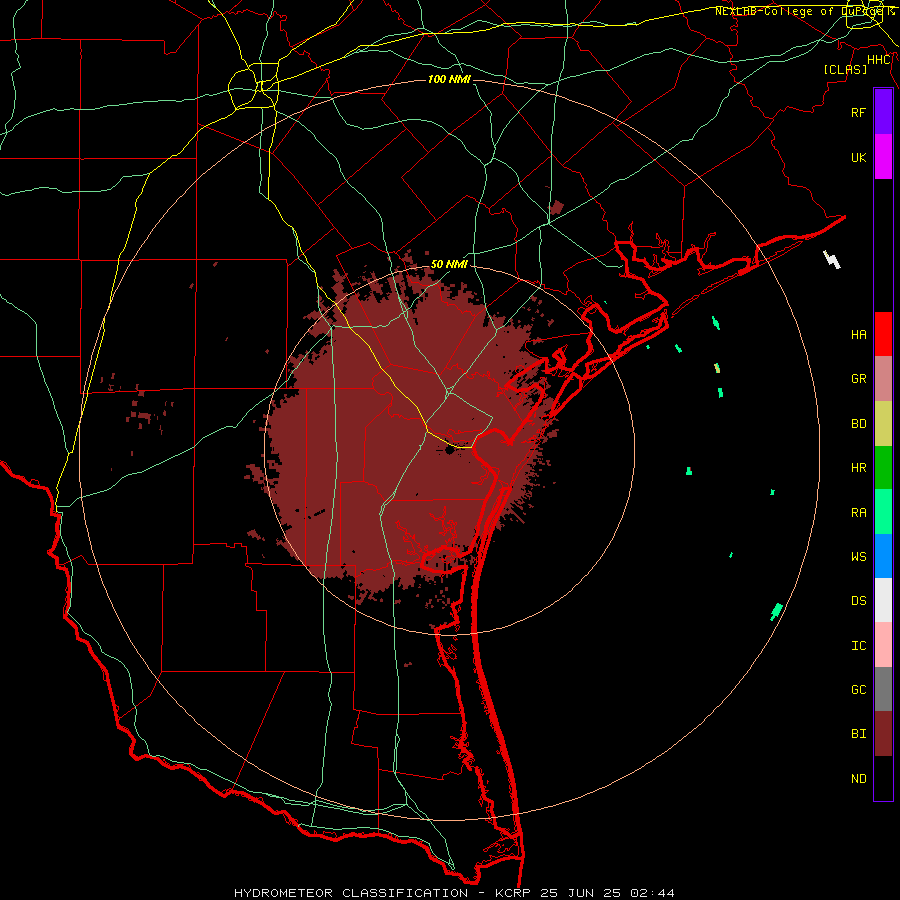
Task: Click the magenta UK color swatch
Action: [x=883, y=157]
